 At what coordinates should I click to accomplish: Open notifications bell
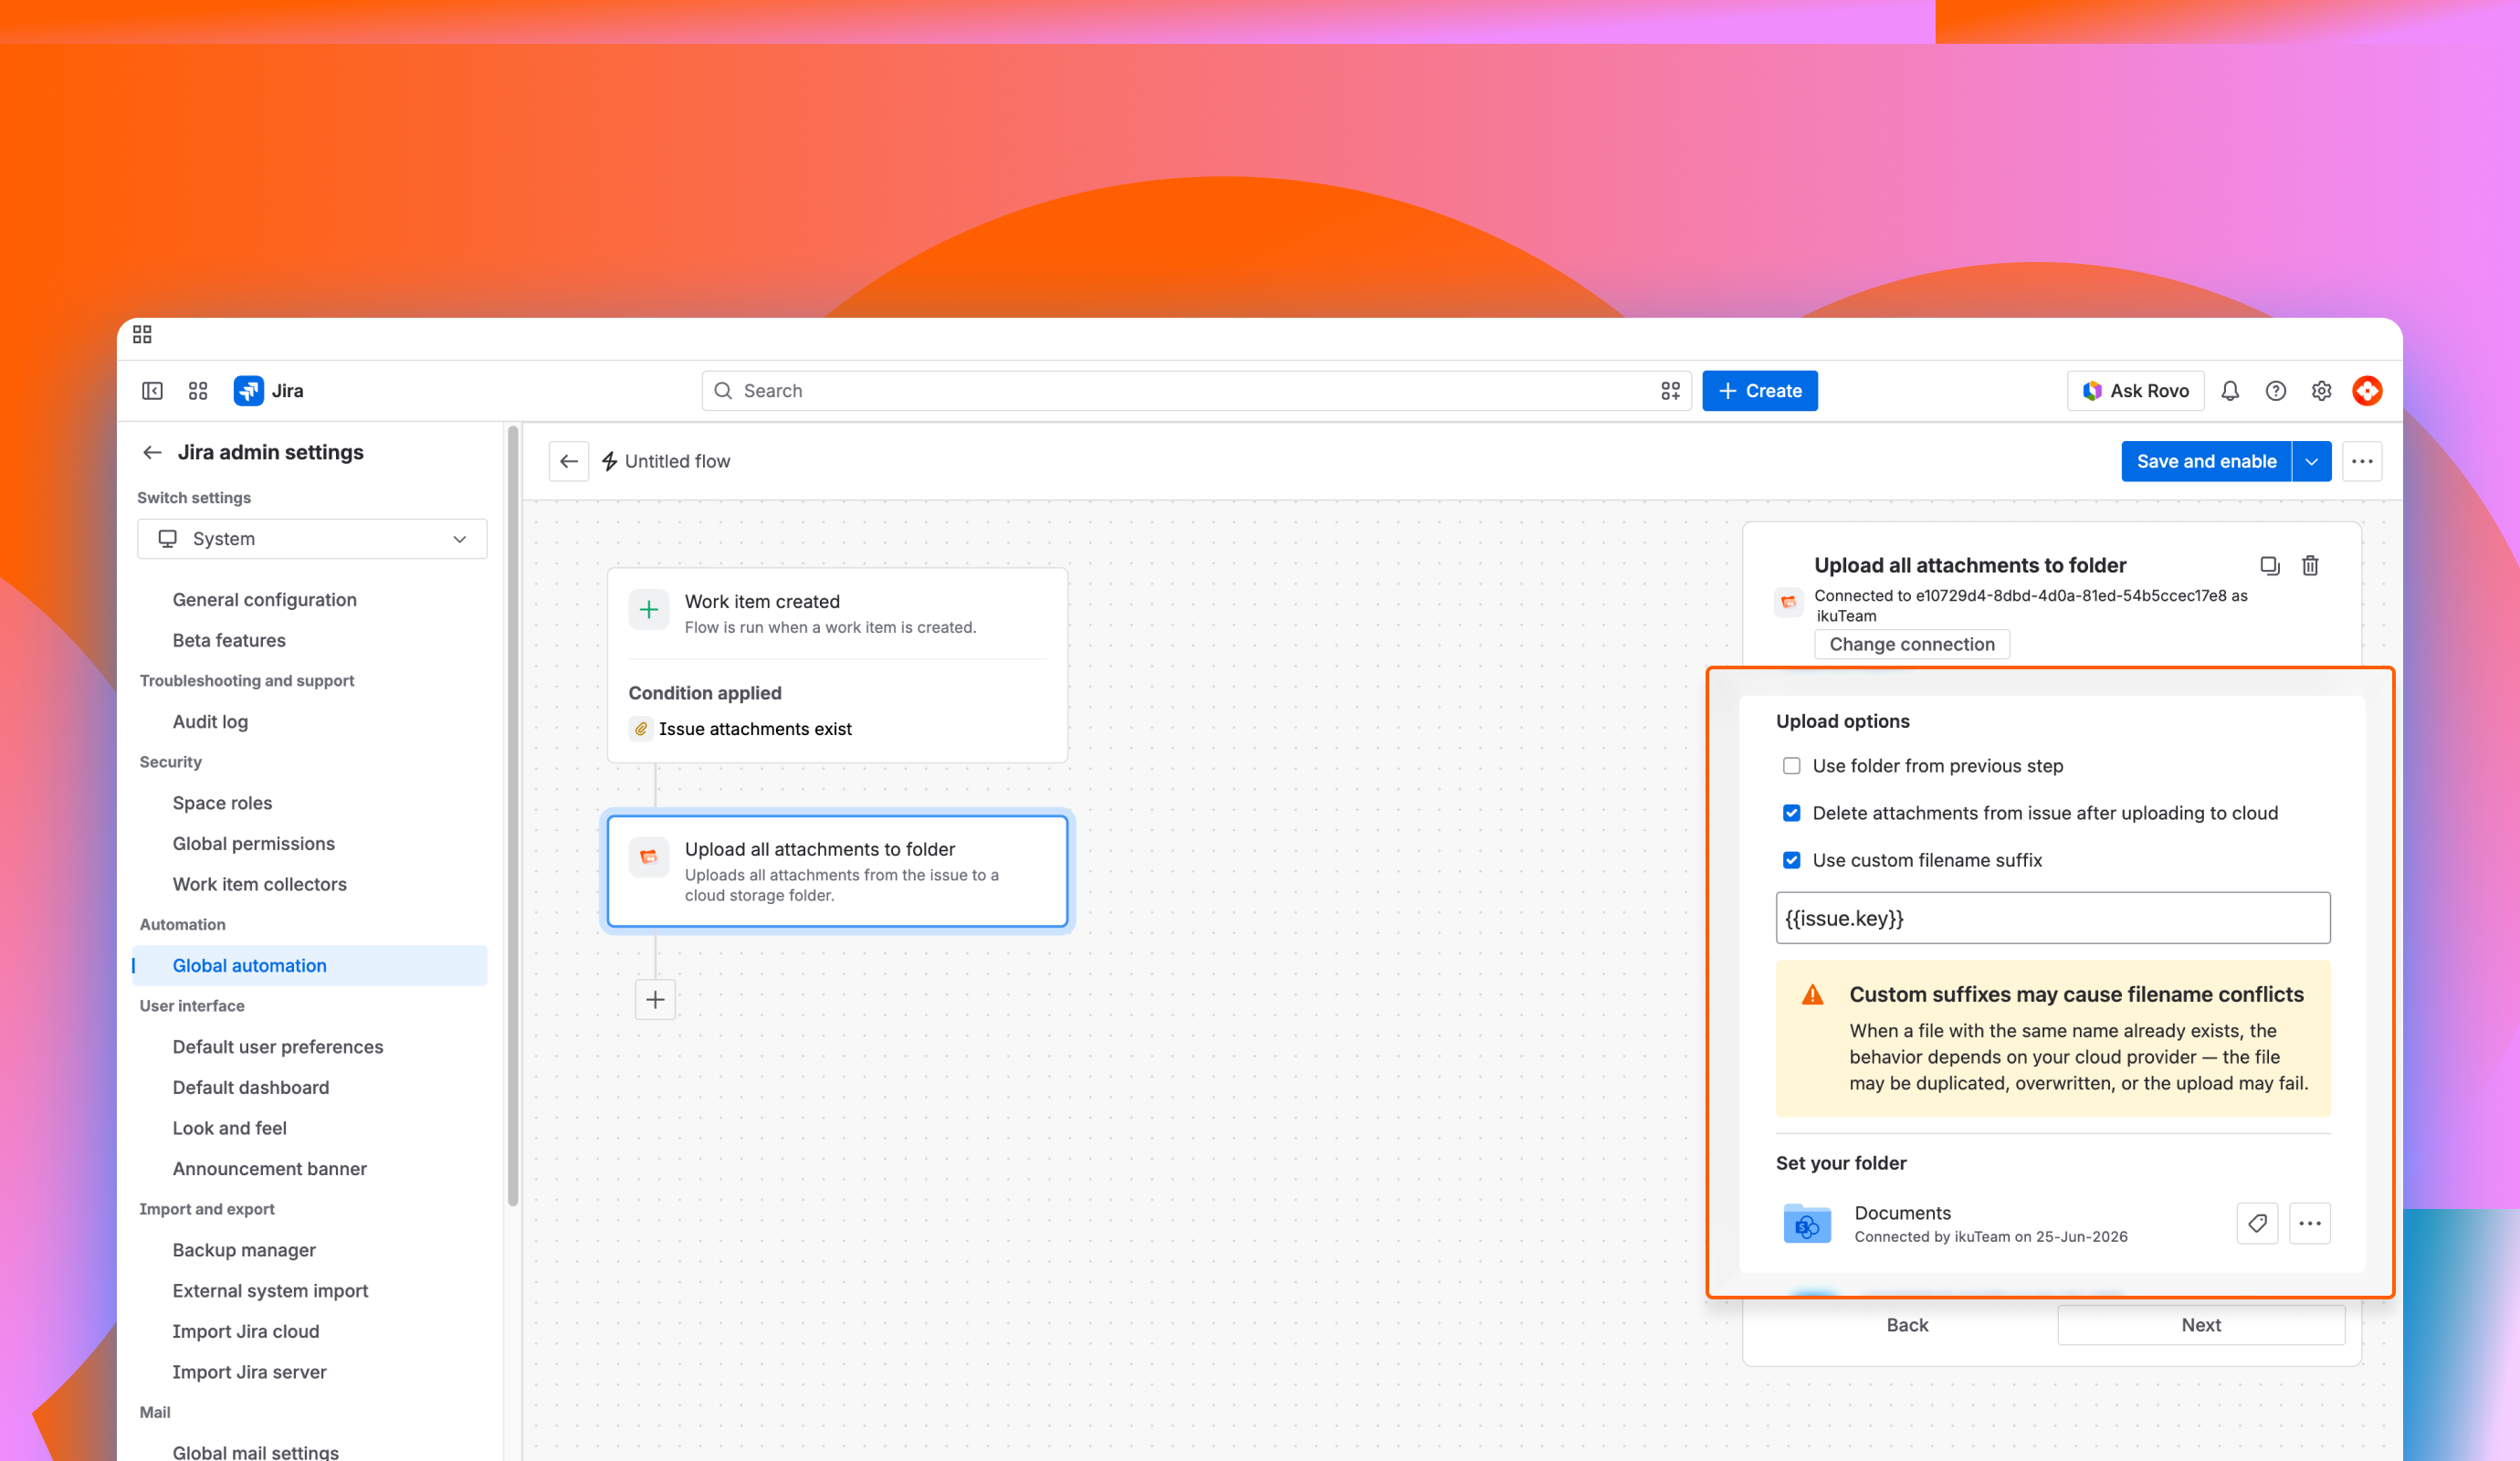coord(2230,391)
